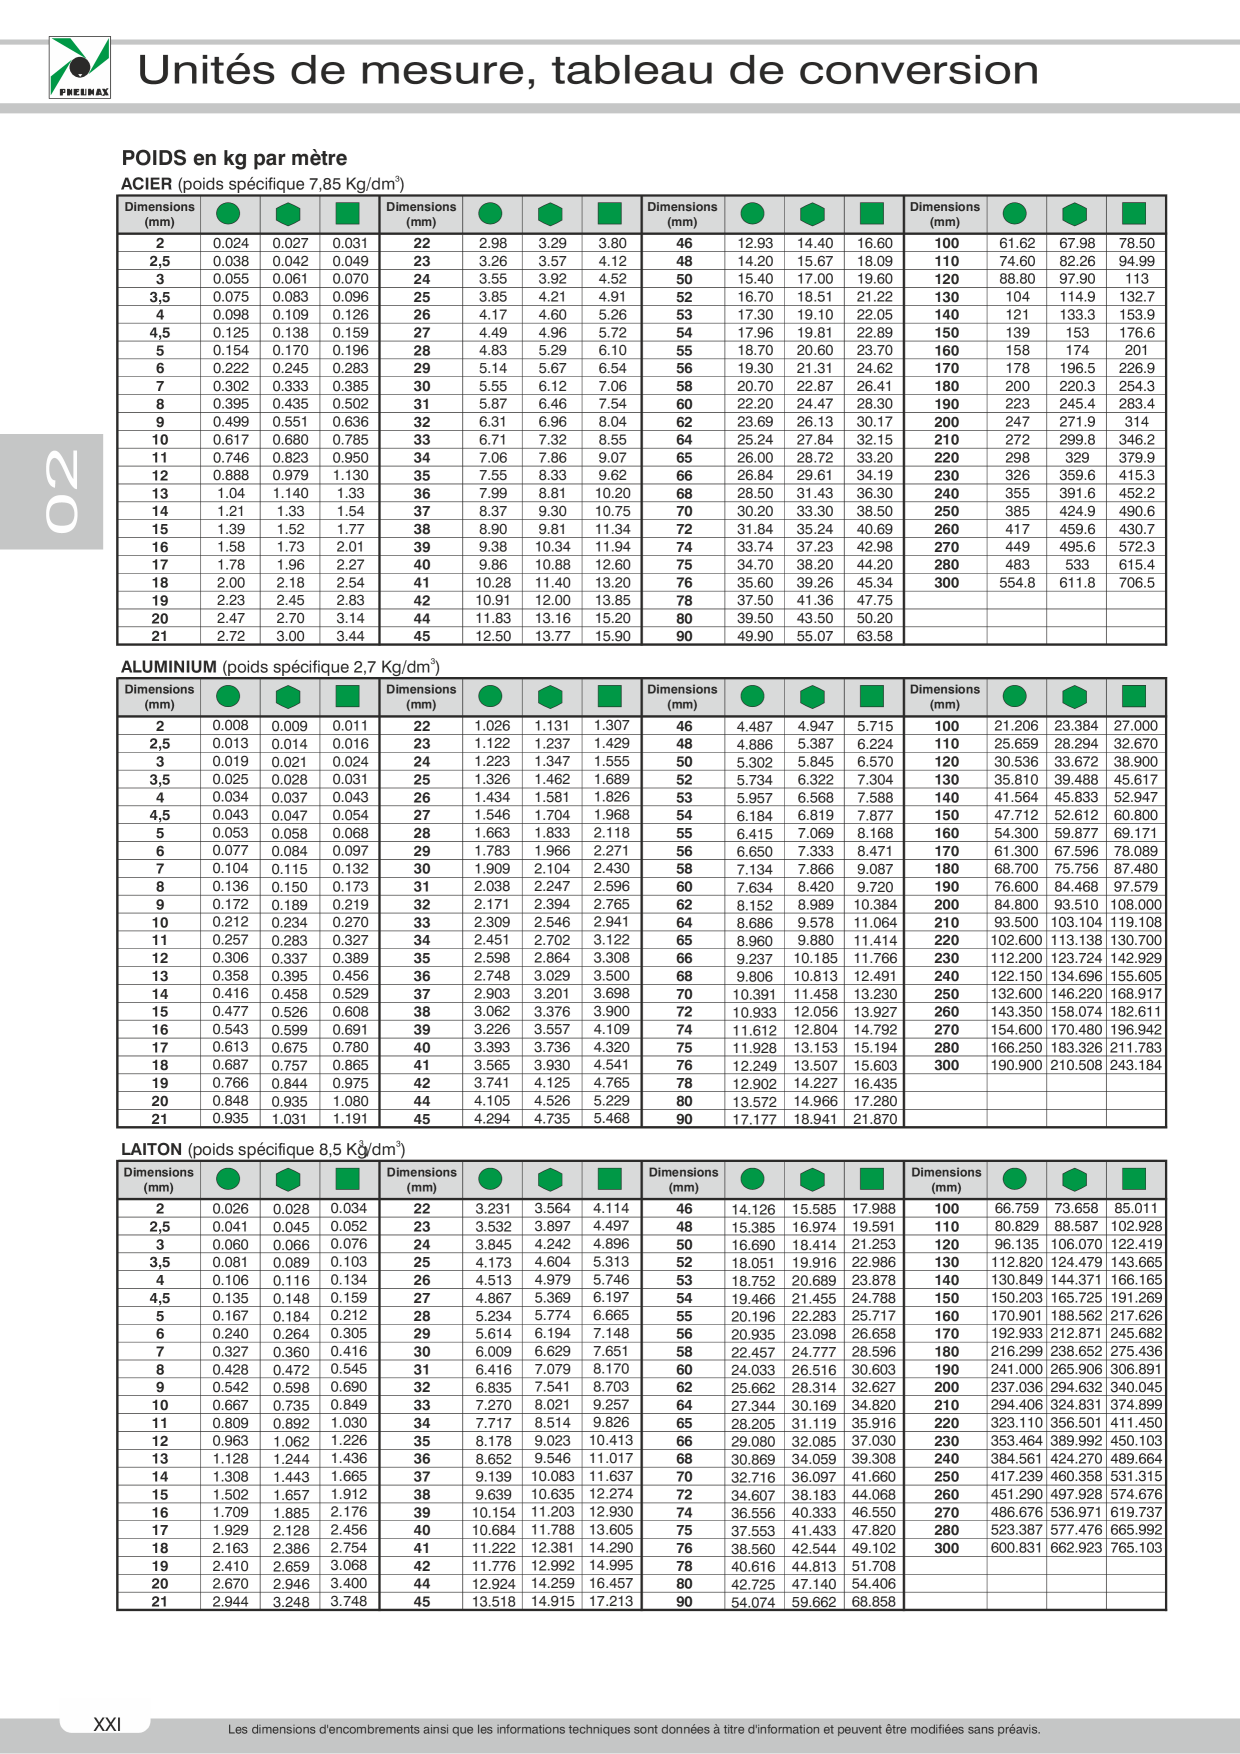The image size is (1240, 1754).
Task: Click the LAITON square icon above 85.011
Action: [1134, 1179]
